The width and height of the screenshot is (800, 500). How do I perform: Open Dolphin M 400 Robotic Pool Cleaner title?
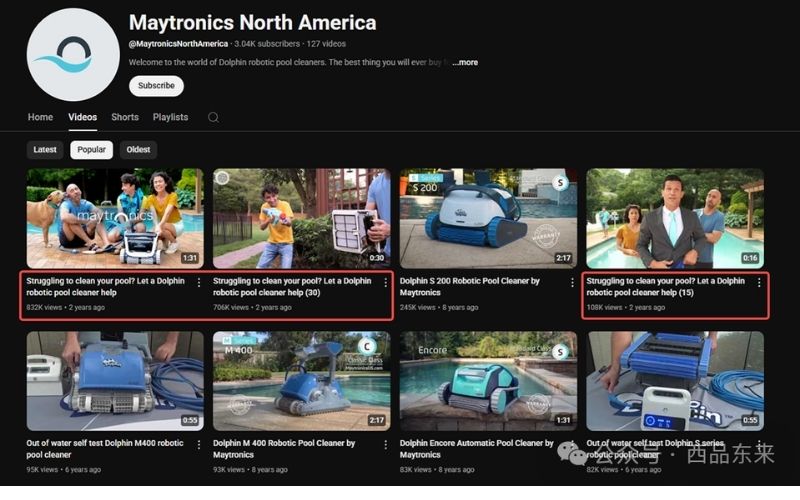coord(284,449)
